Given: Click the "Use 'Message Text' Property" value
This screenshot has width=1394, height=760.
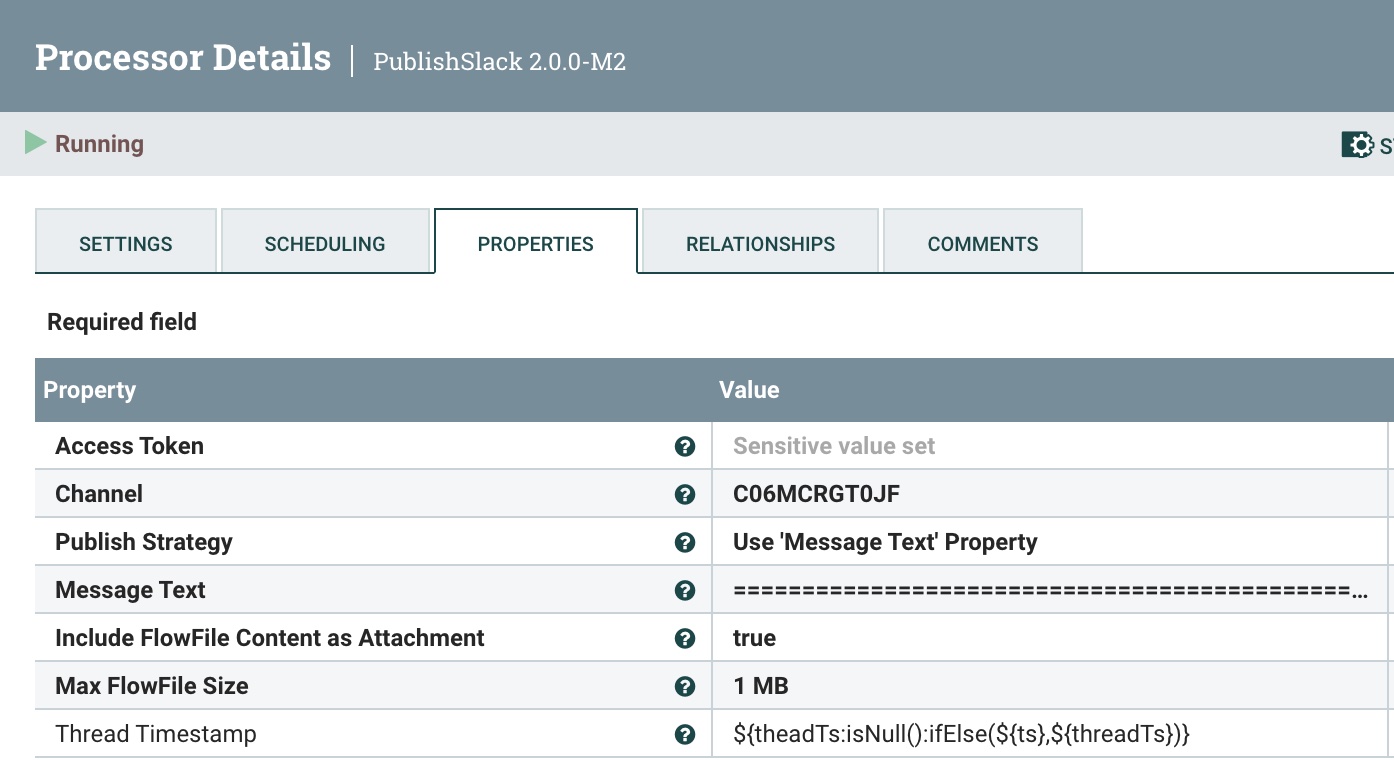Looking at the screenshot, I should pyautogui.click(x=885, y=542).
